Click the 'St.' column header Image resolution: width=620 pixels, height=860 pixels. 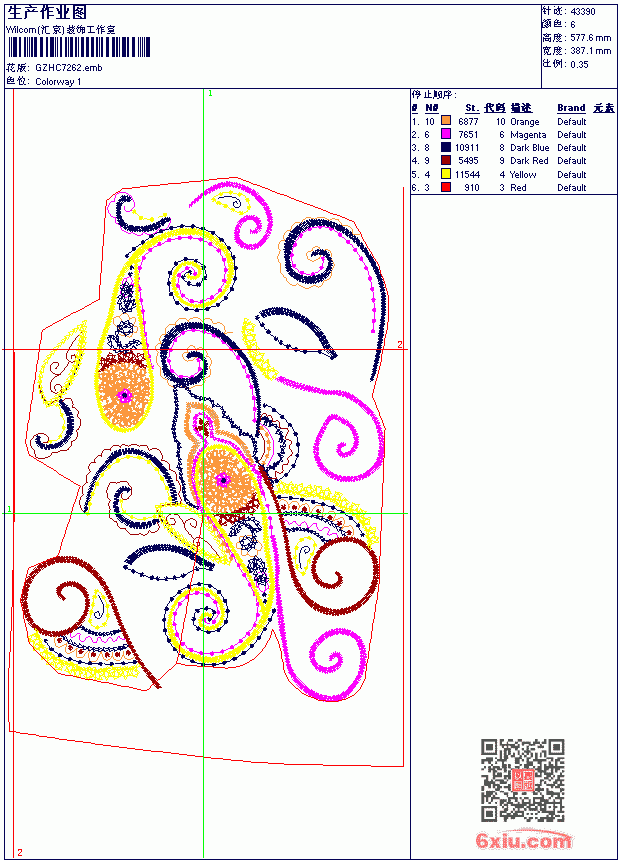pos(472,108)
